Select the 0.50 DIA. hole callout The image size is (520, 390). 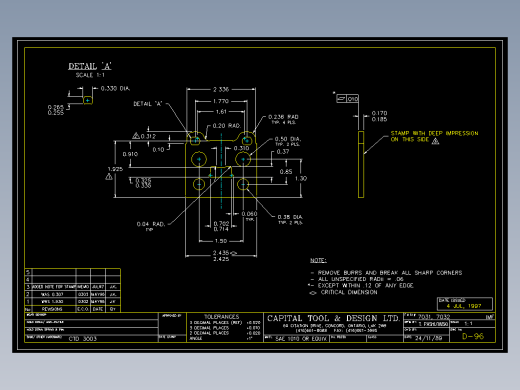pos(288,141)
